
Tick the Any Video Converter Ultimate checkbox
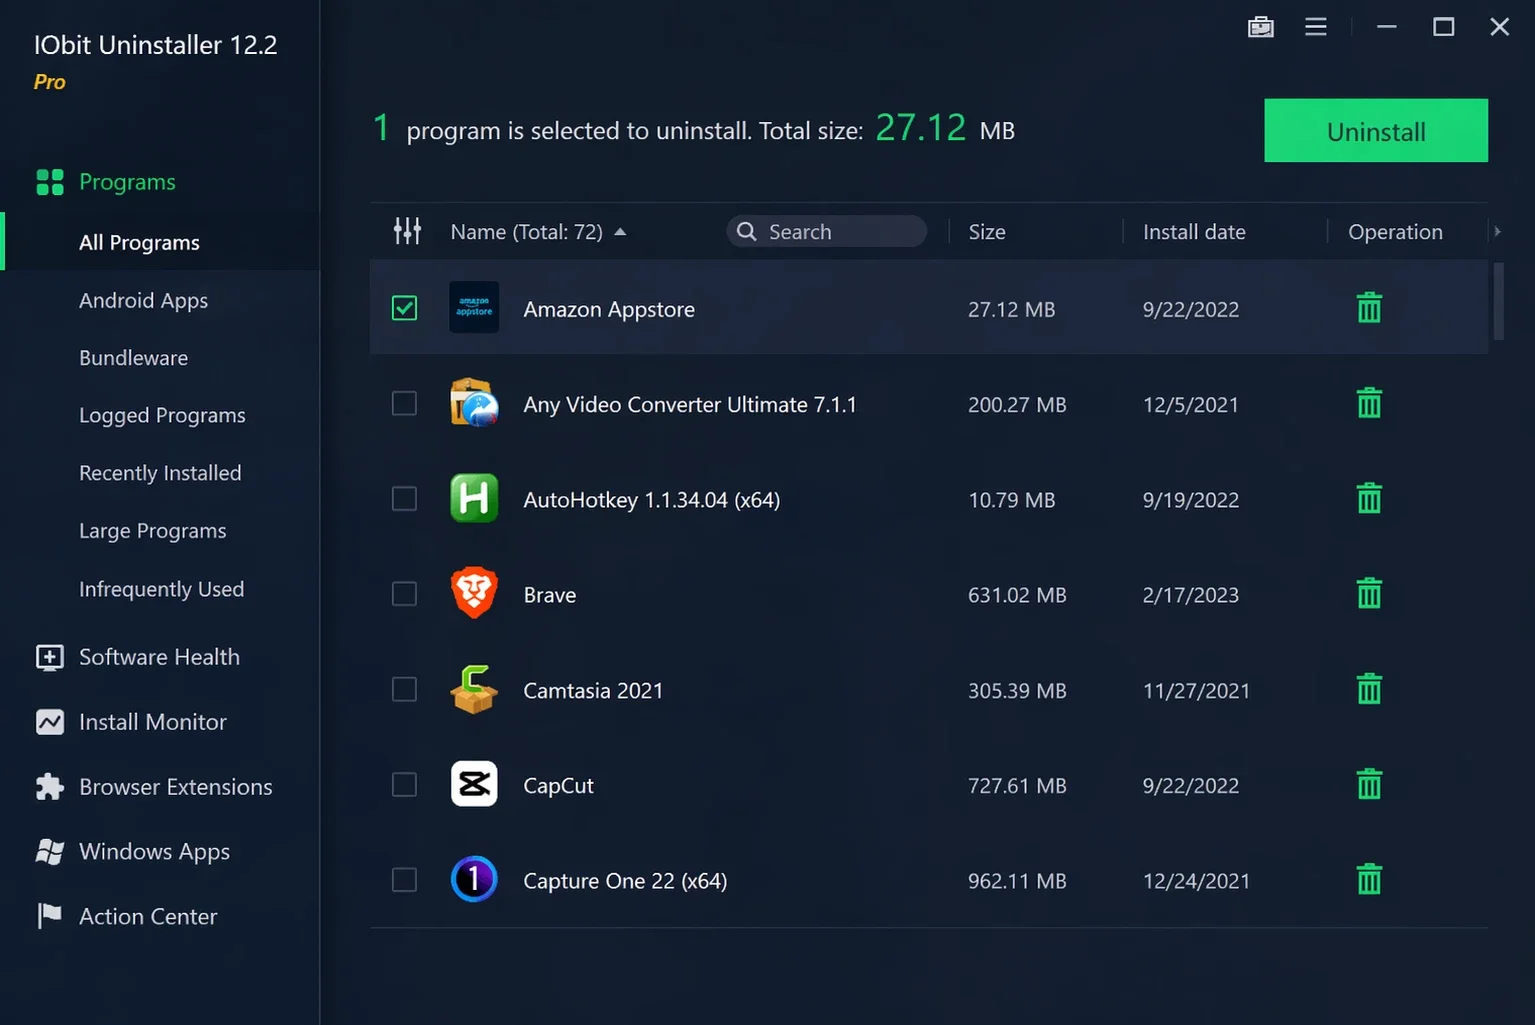(404, 404)
